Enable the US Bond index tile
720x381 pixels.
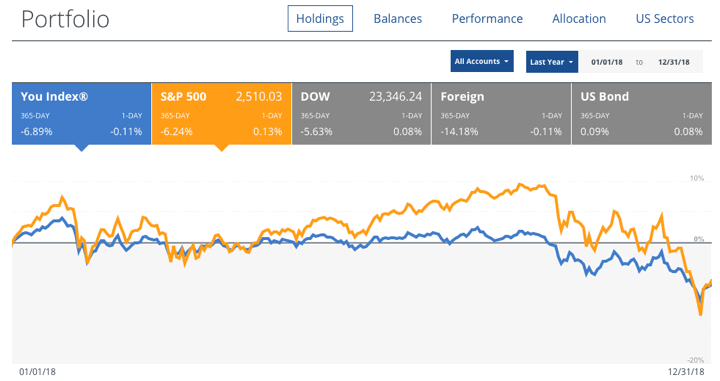click(641, 114)
